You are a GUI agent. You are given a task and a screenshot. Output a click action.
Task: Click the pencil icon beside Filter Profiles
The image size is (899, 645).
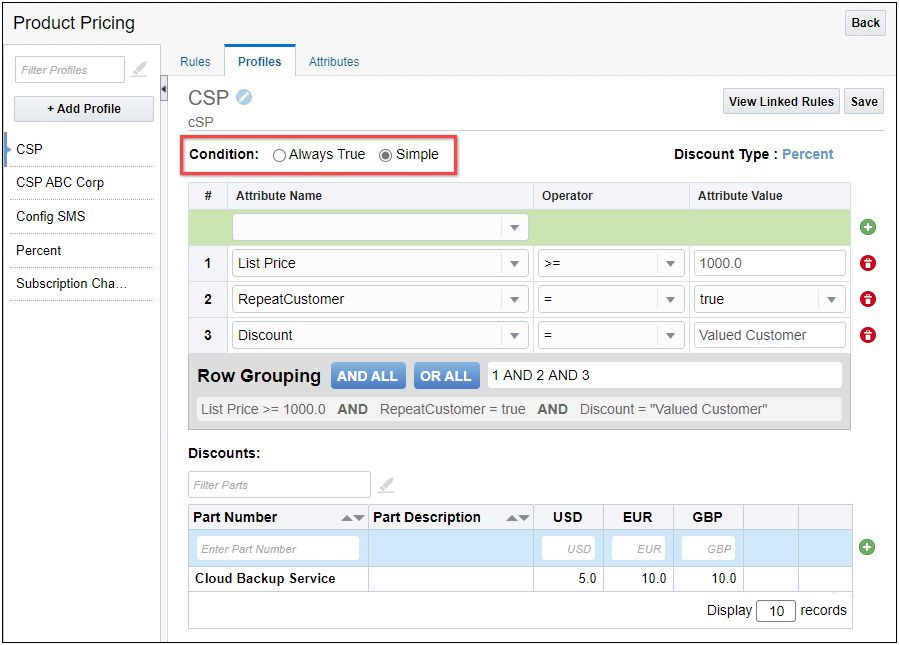[x=139, y=69]
